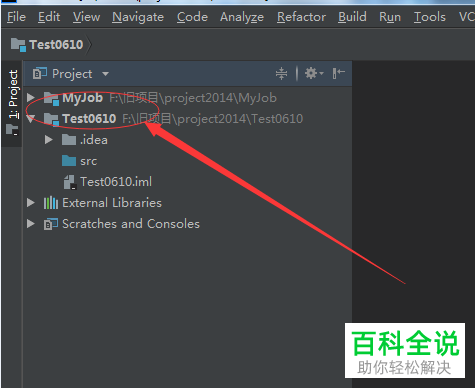Open the Project view dropdown
Viewport: 475px width, 388px height.
coord(106,74)
